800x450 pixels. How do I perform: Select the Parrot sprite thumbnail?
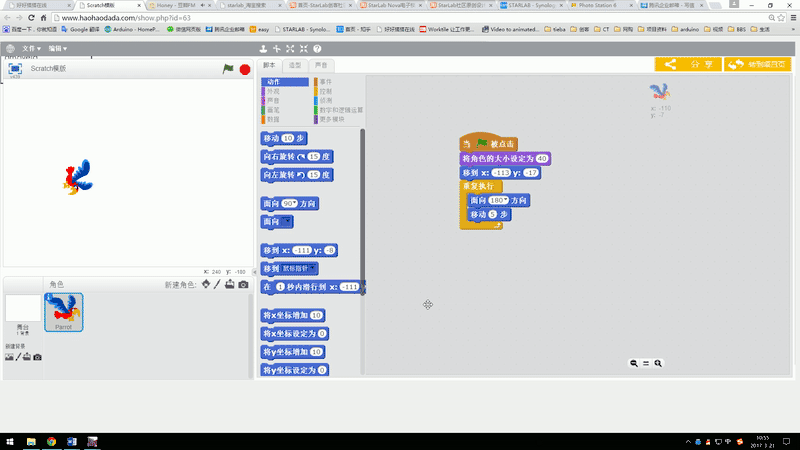pyautogui.click(x=64, y=312)
